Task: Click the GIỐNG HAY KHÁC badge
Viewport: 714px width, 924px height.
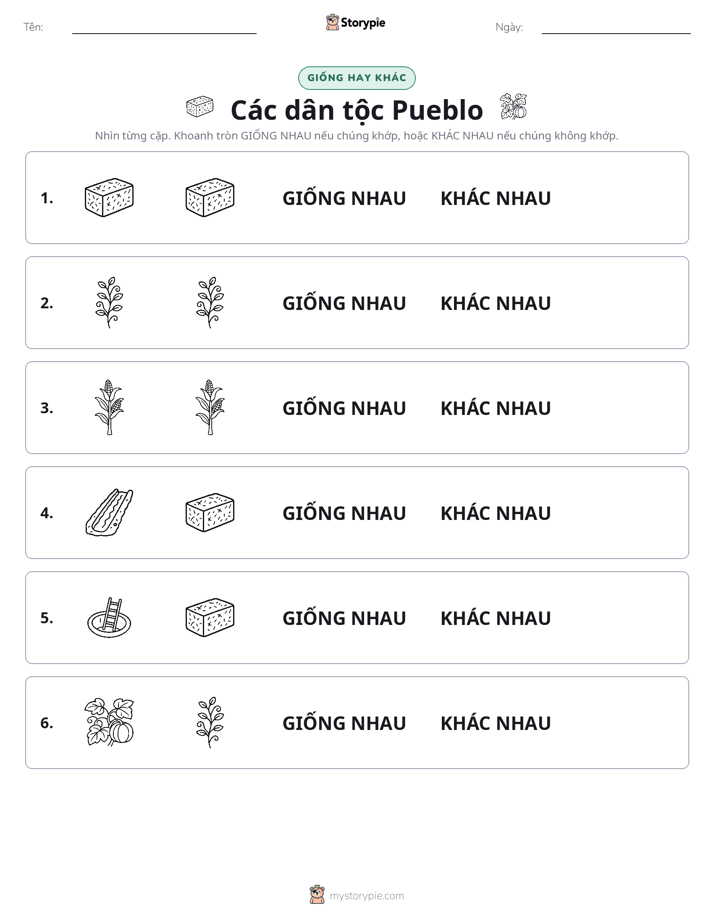Action: [x=357, y=78]
